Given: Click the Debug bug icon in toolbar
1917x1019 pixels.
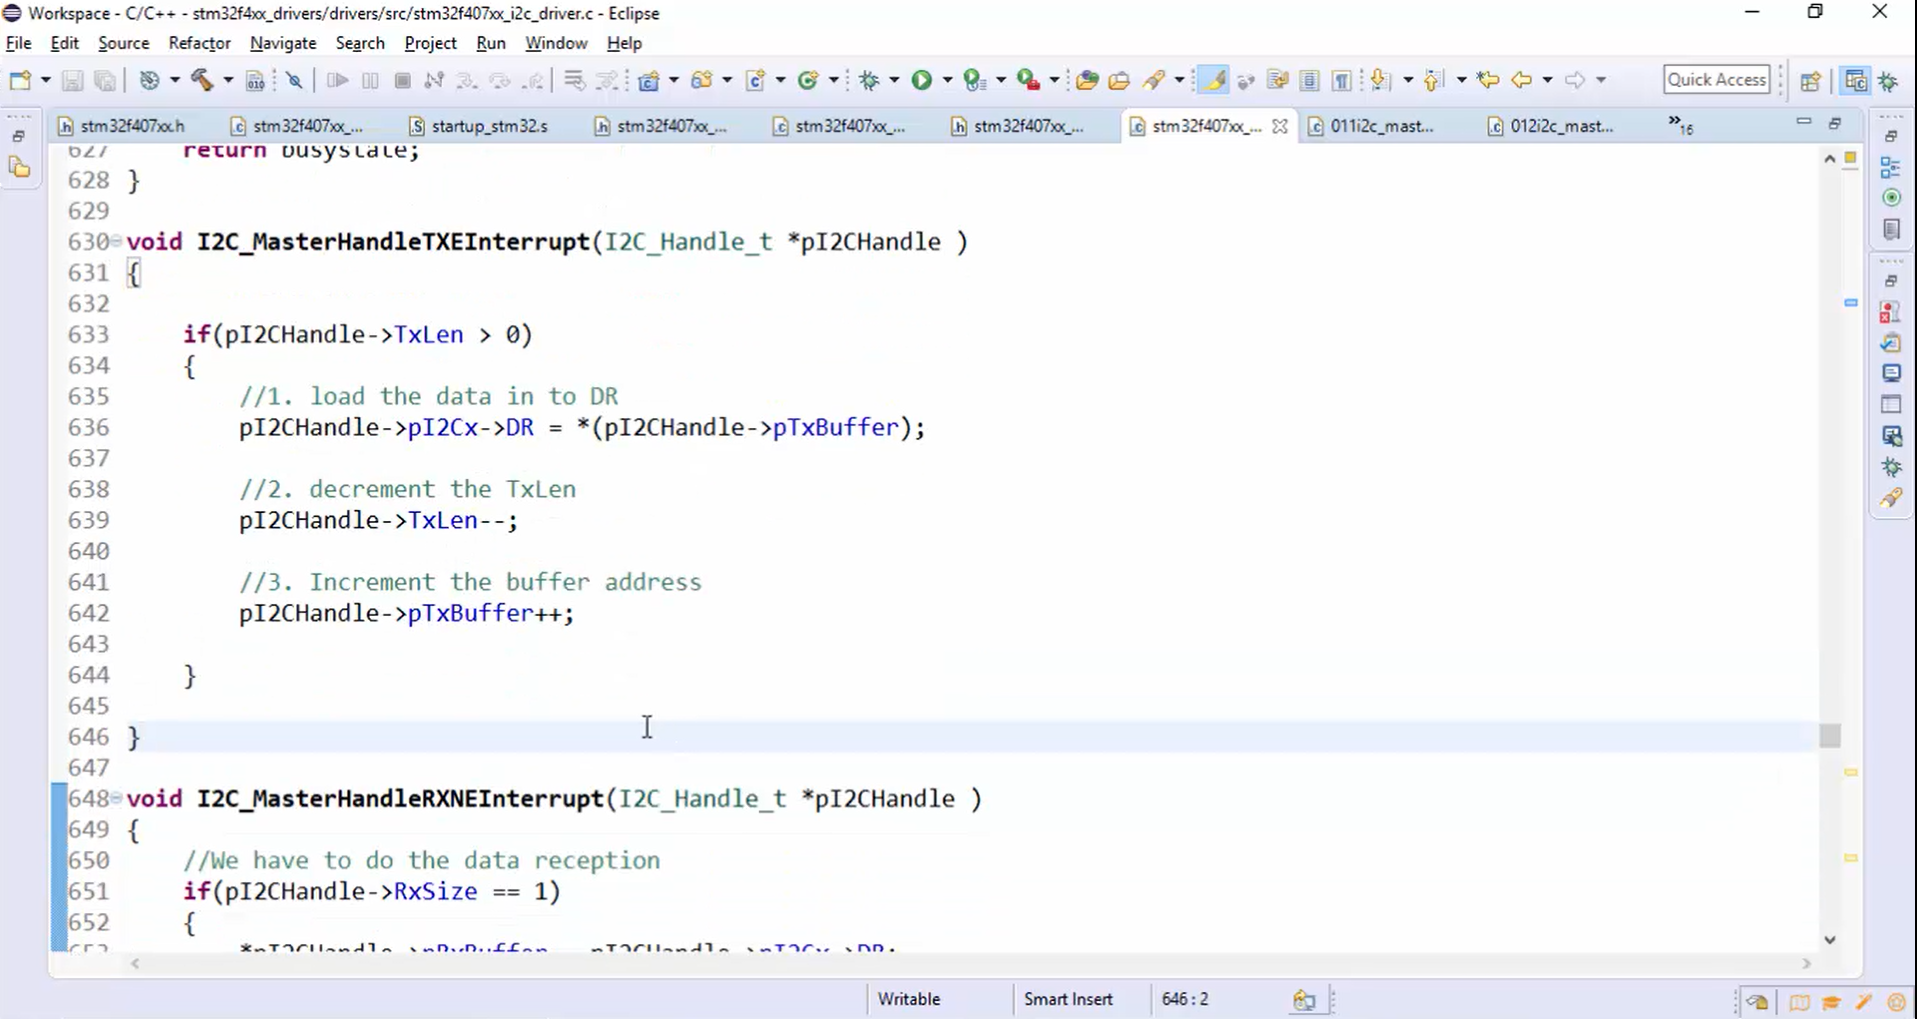Looking at the screenshot, I should pos(869,80).
